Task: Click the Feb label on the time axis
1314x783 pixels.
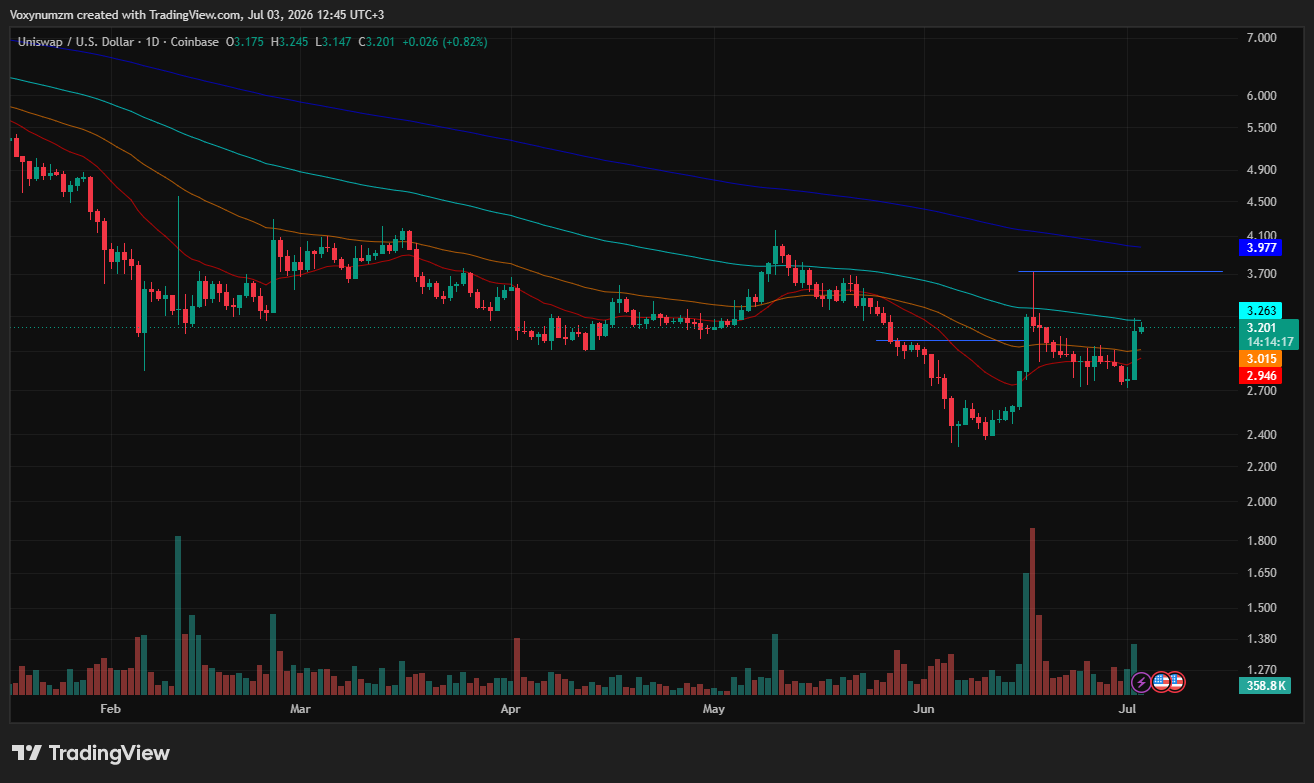Action: click(110, 709)
